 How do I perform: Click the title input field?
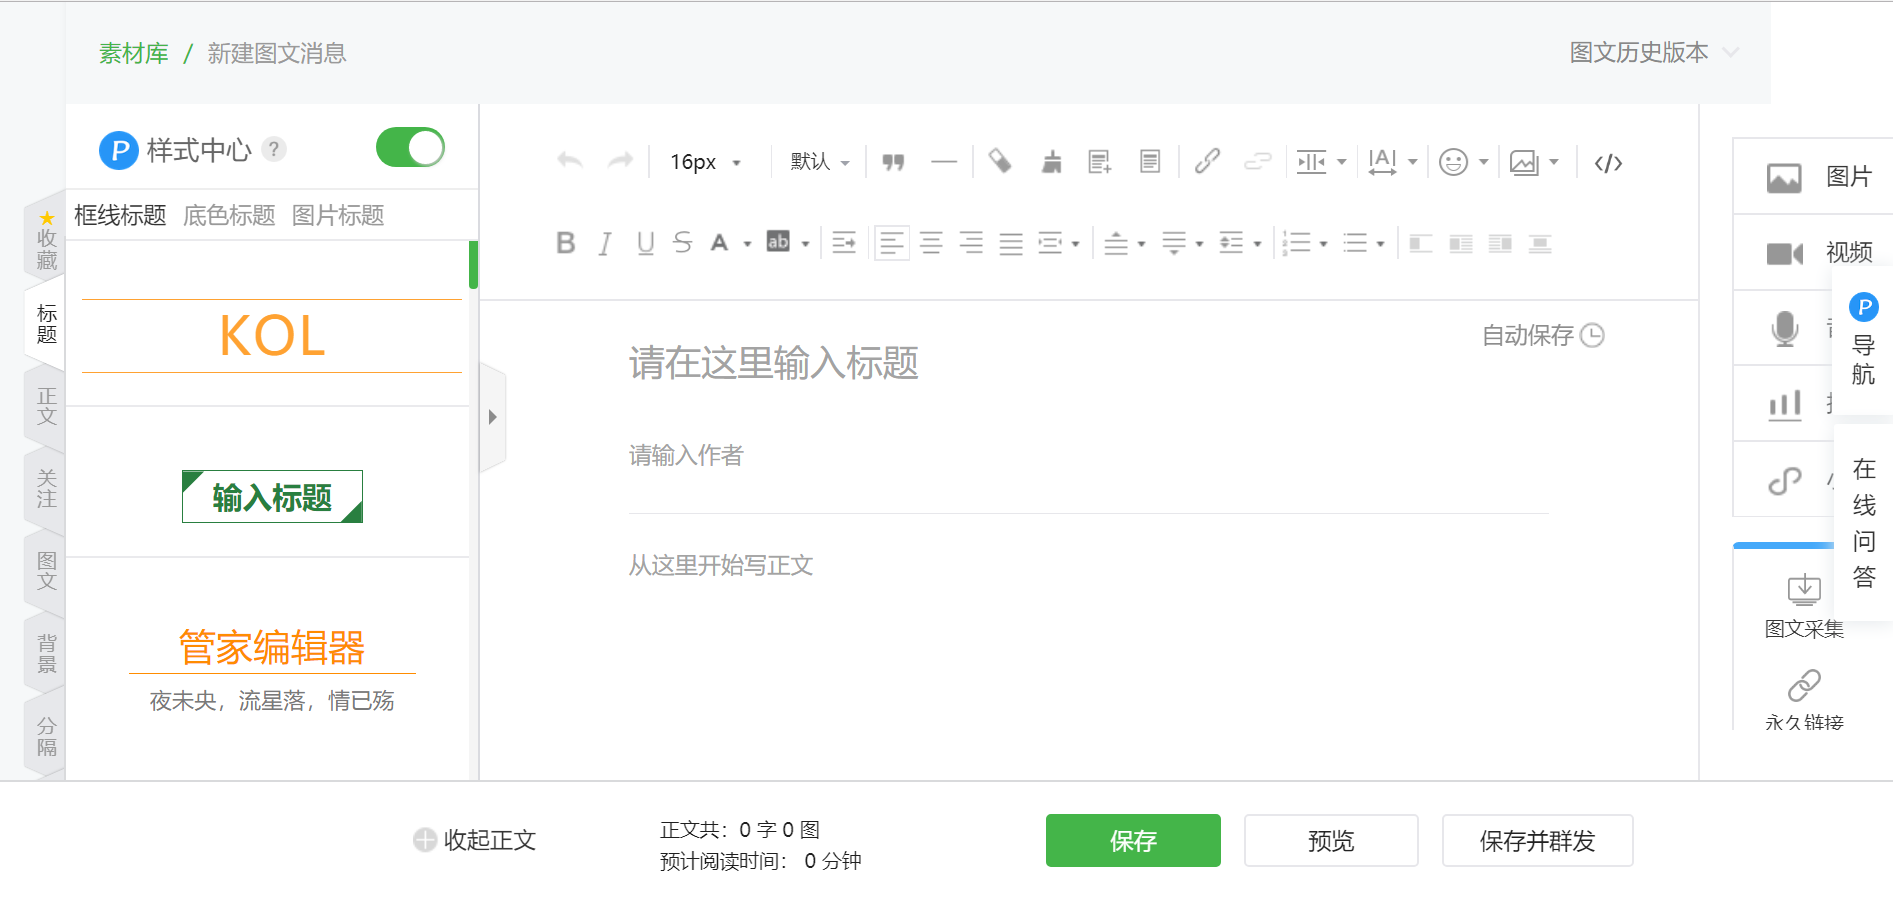(x=1088, y=363)
